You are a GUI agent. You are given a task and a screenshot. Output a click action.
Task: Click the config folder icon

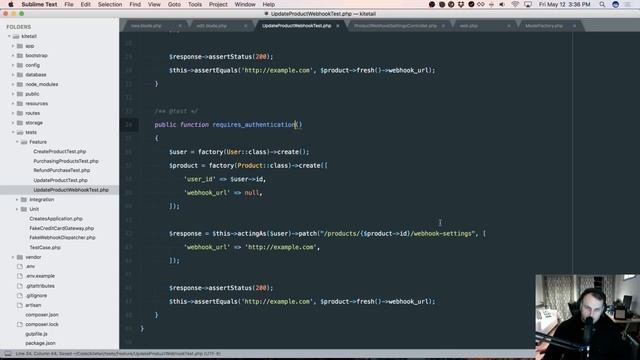point(20,65)
